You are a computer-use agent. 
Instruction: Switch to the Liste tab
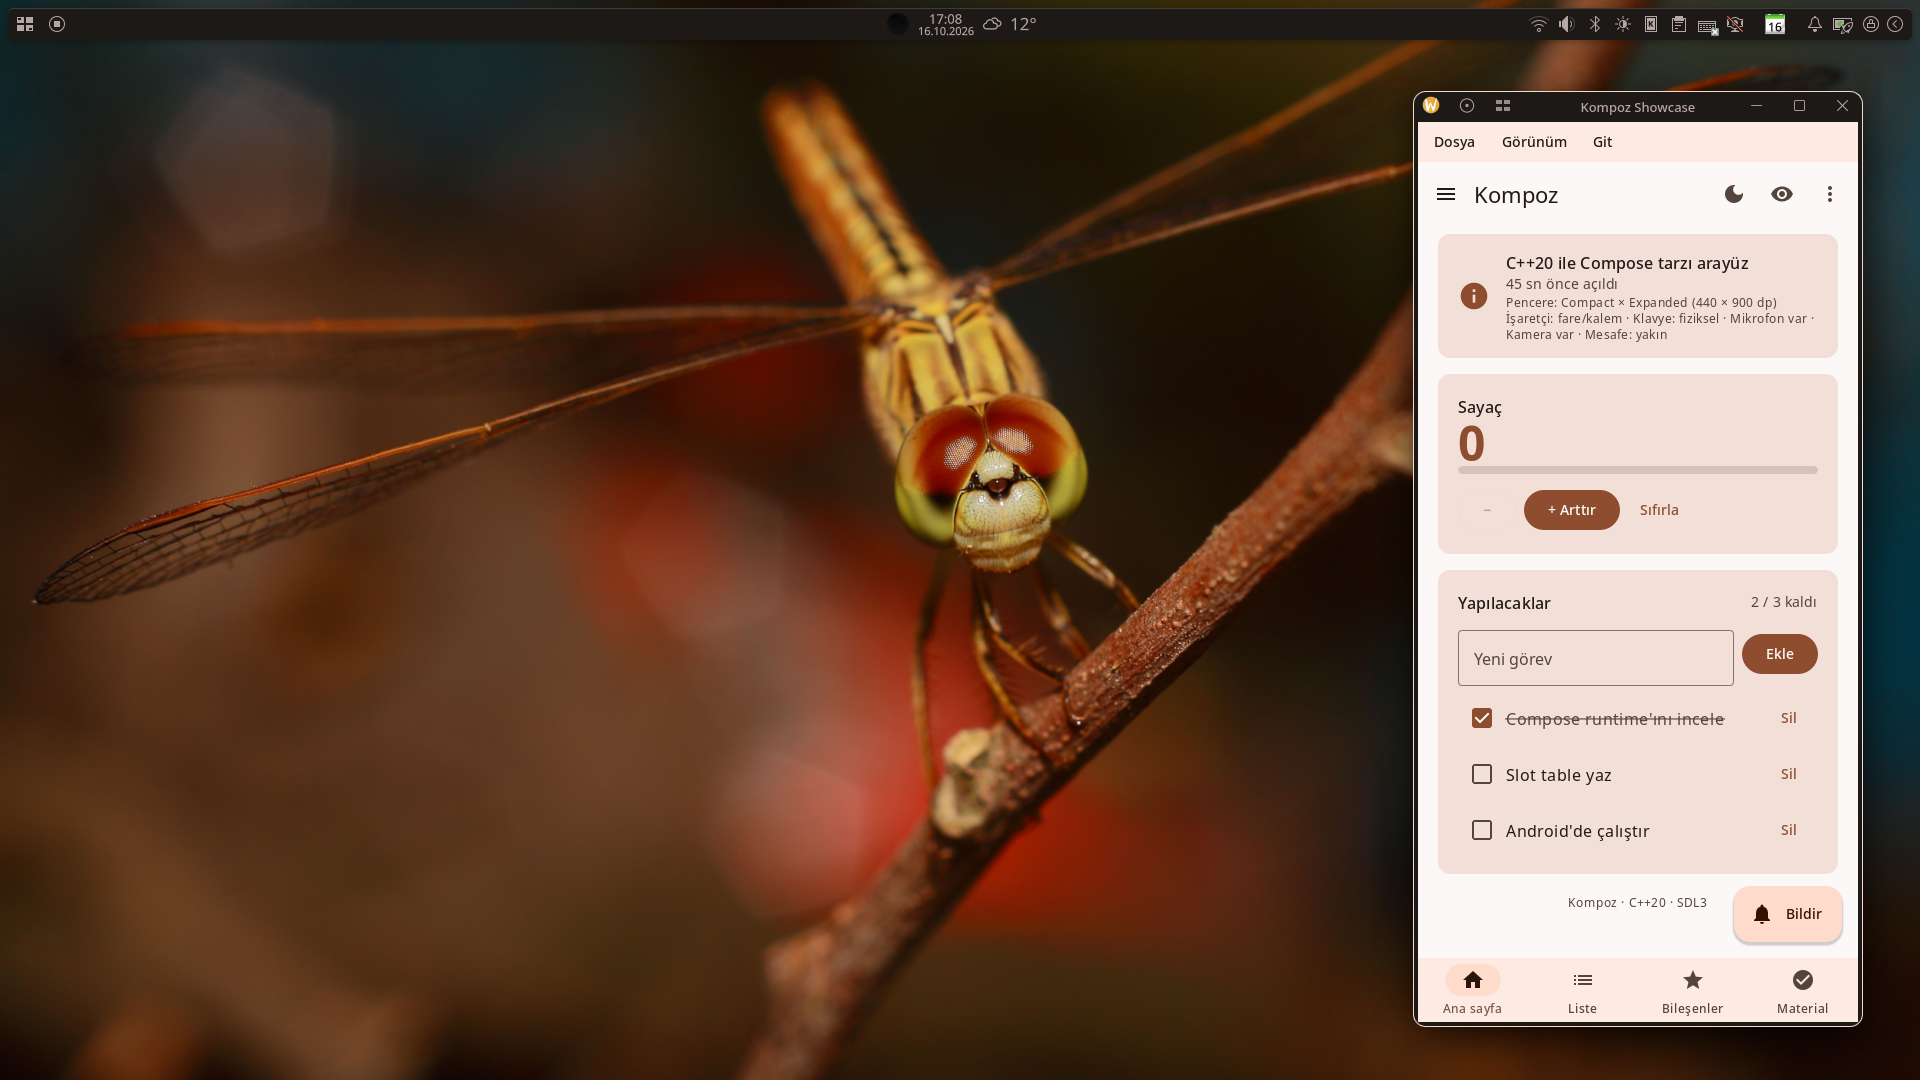click(x=1583, y=990)
